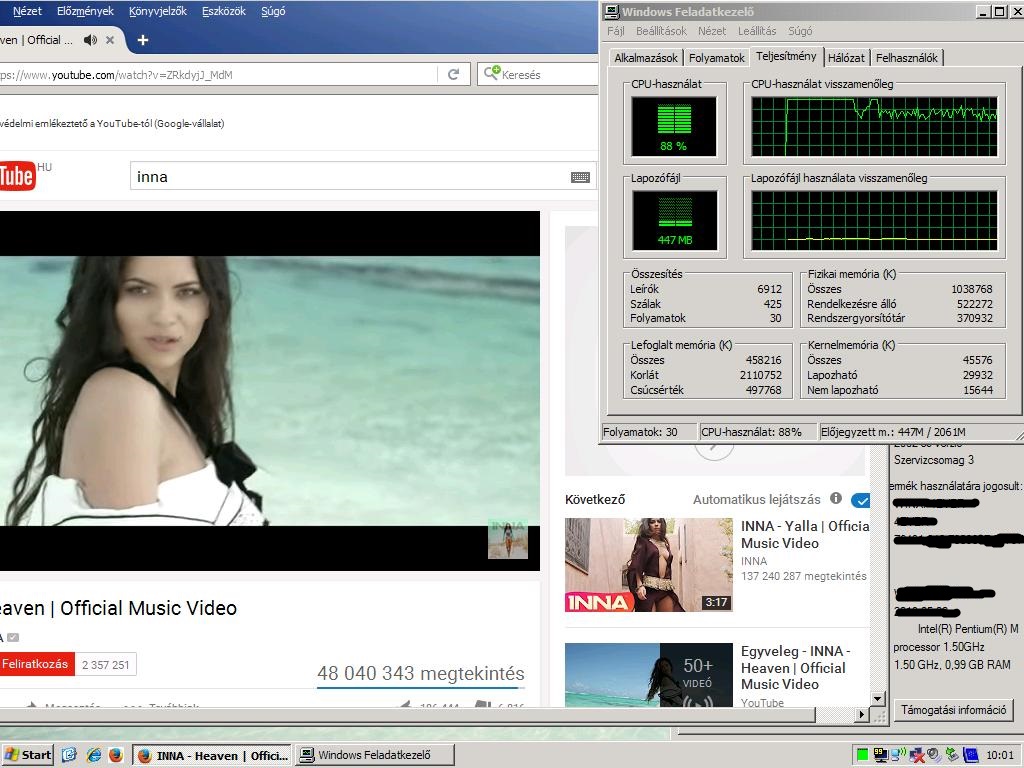
Task: Open Előzmények menu in Firefox
Action: [85, 11]
